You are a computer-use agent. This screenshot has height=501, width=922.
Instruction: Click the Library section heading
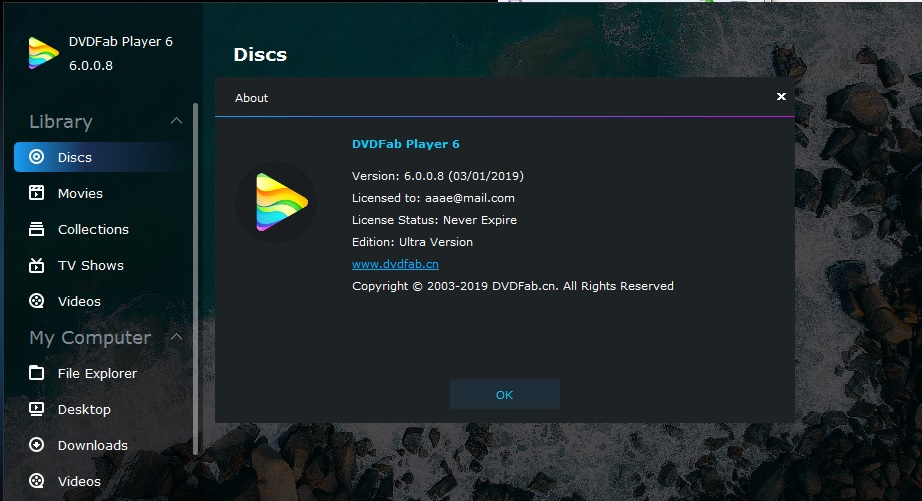tap(61, 121)
